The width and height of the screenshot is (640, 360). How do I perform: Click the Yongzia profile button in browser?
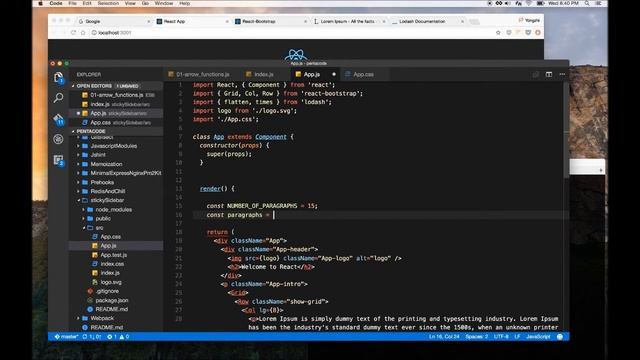click(529, 20)
